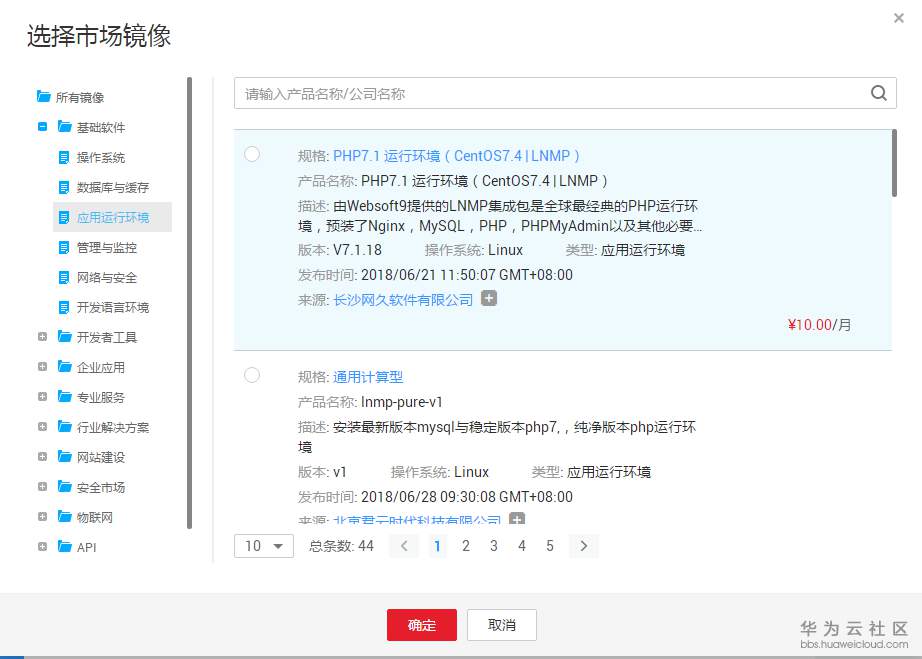Click the folder icon for 所有镜像

[x=42, y=97]
